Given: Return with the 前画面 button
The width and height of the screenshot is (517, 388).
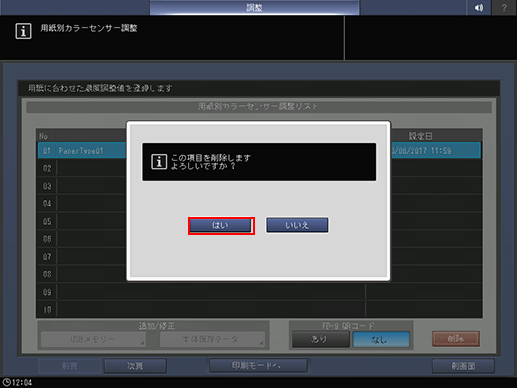Looking at the screenshot, I should [463, 366].
